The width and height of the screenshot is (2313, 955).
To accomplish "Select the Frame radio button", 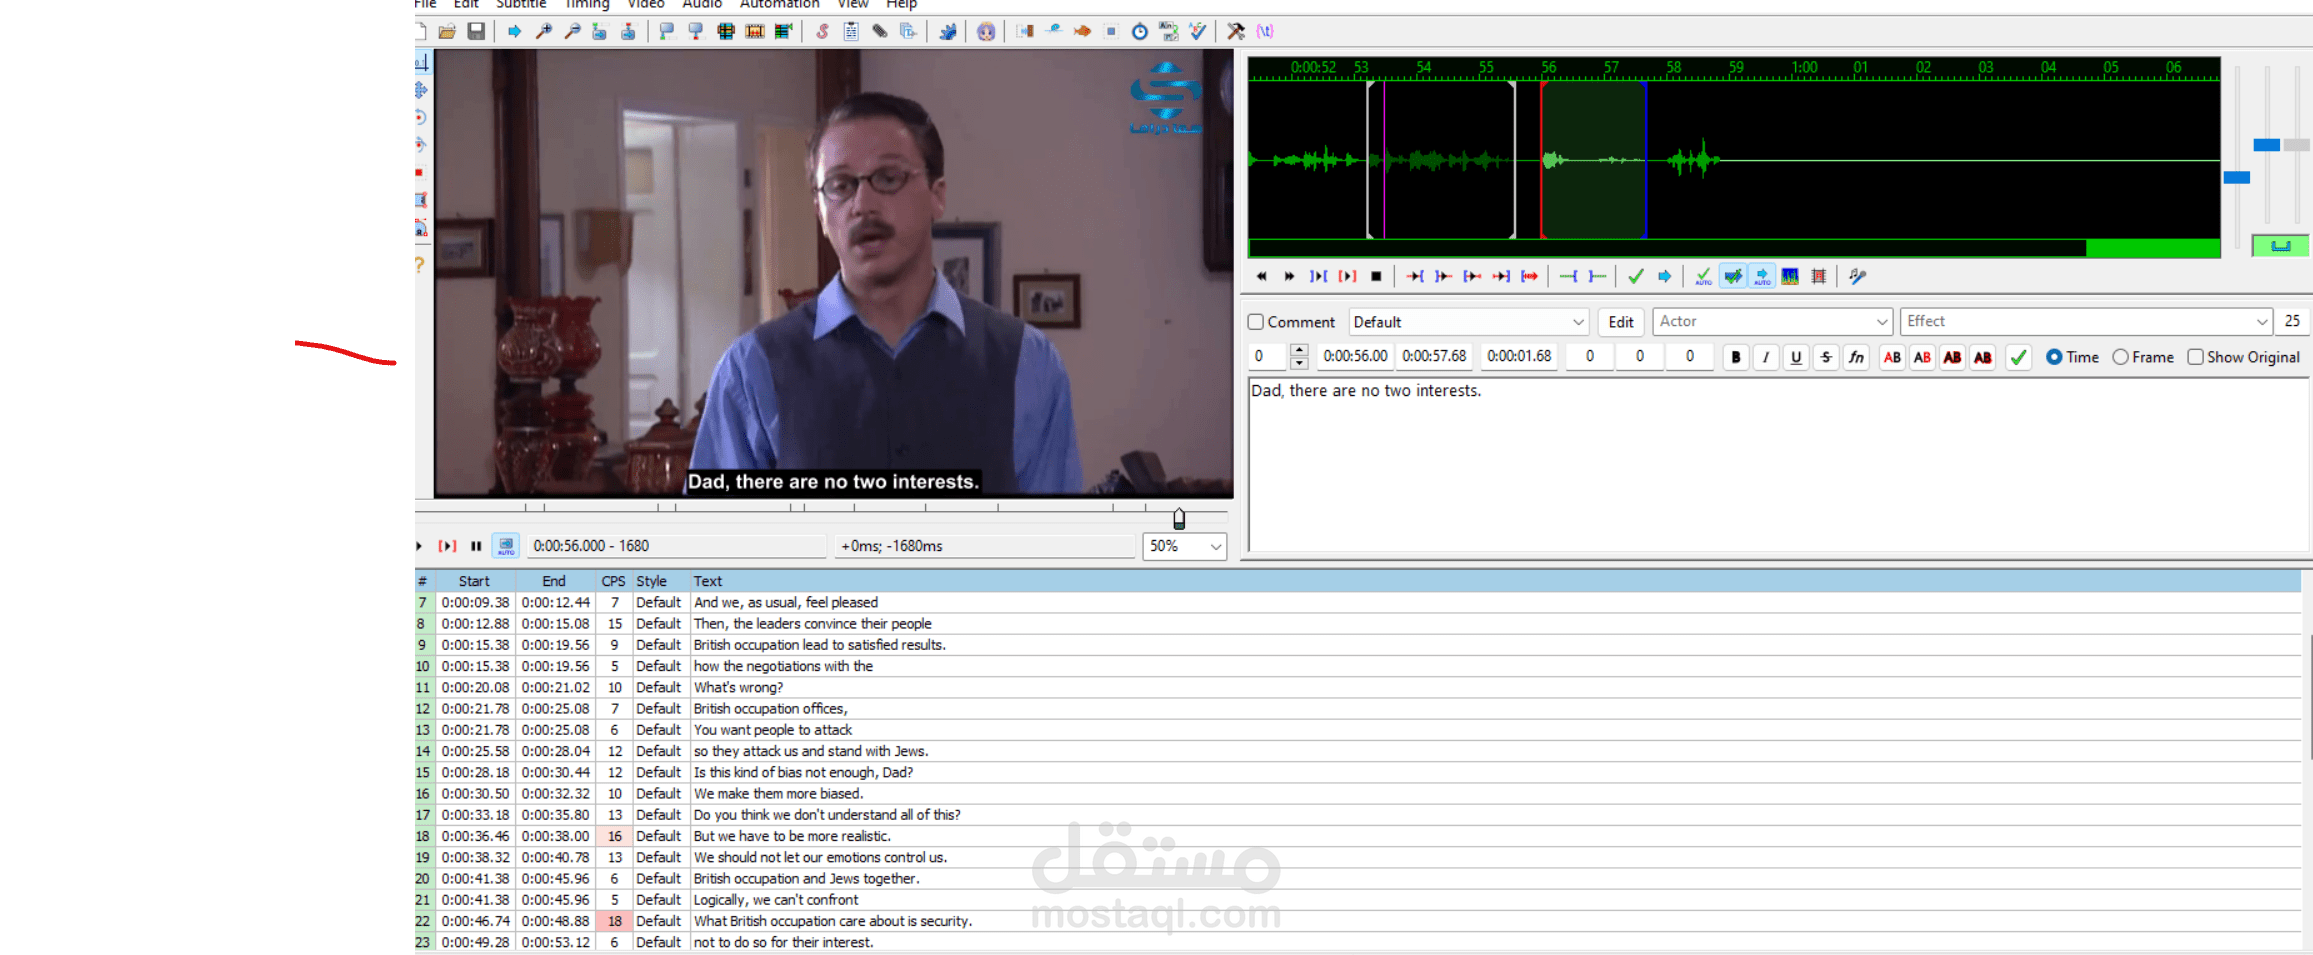I will point(2120,357).
